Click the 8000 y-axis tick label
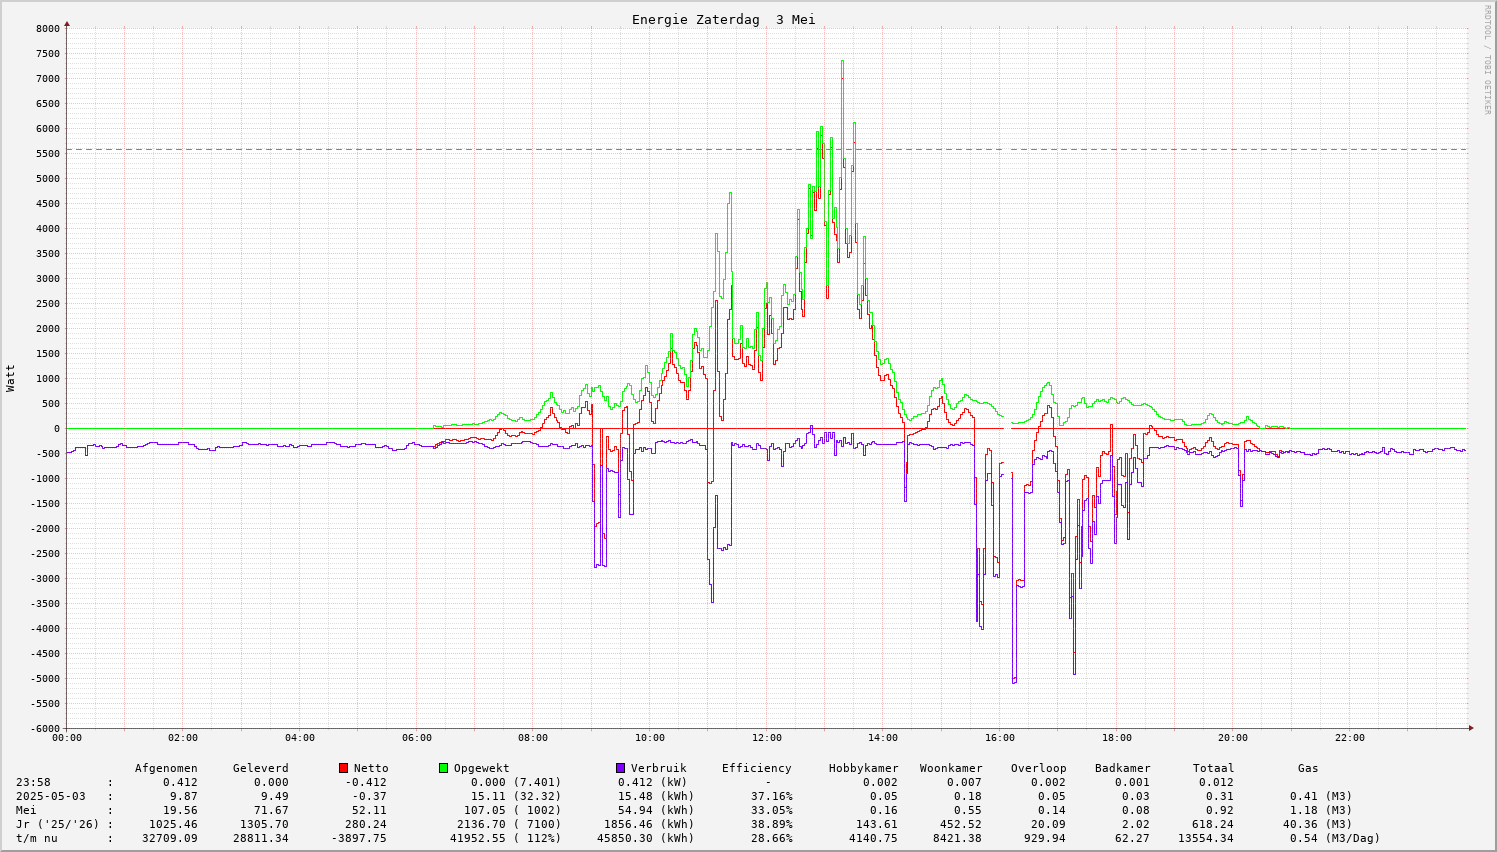The height and width of the screenshot is (852, 1497). click(47, 29)
